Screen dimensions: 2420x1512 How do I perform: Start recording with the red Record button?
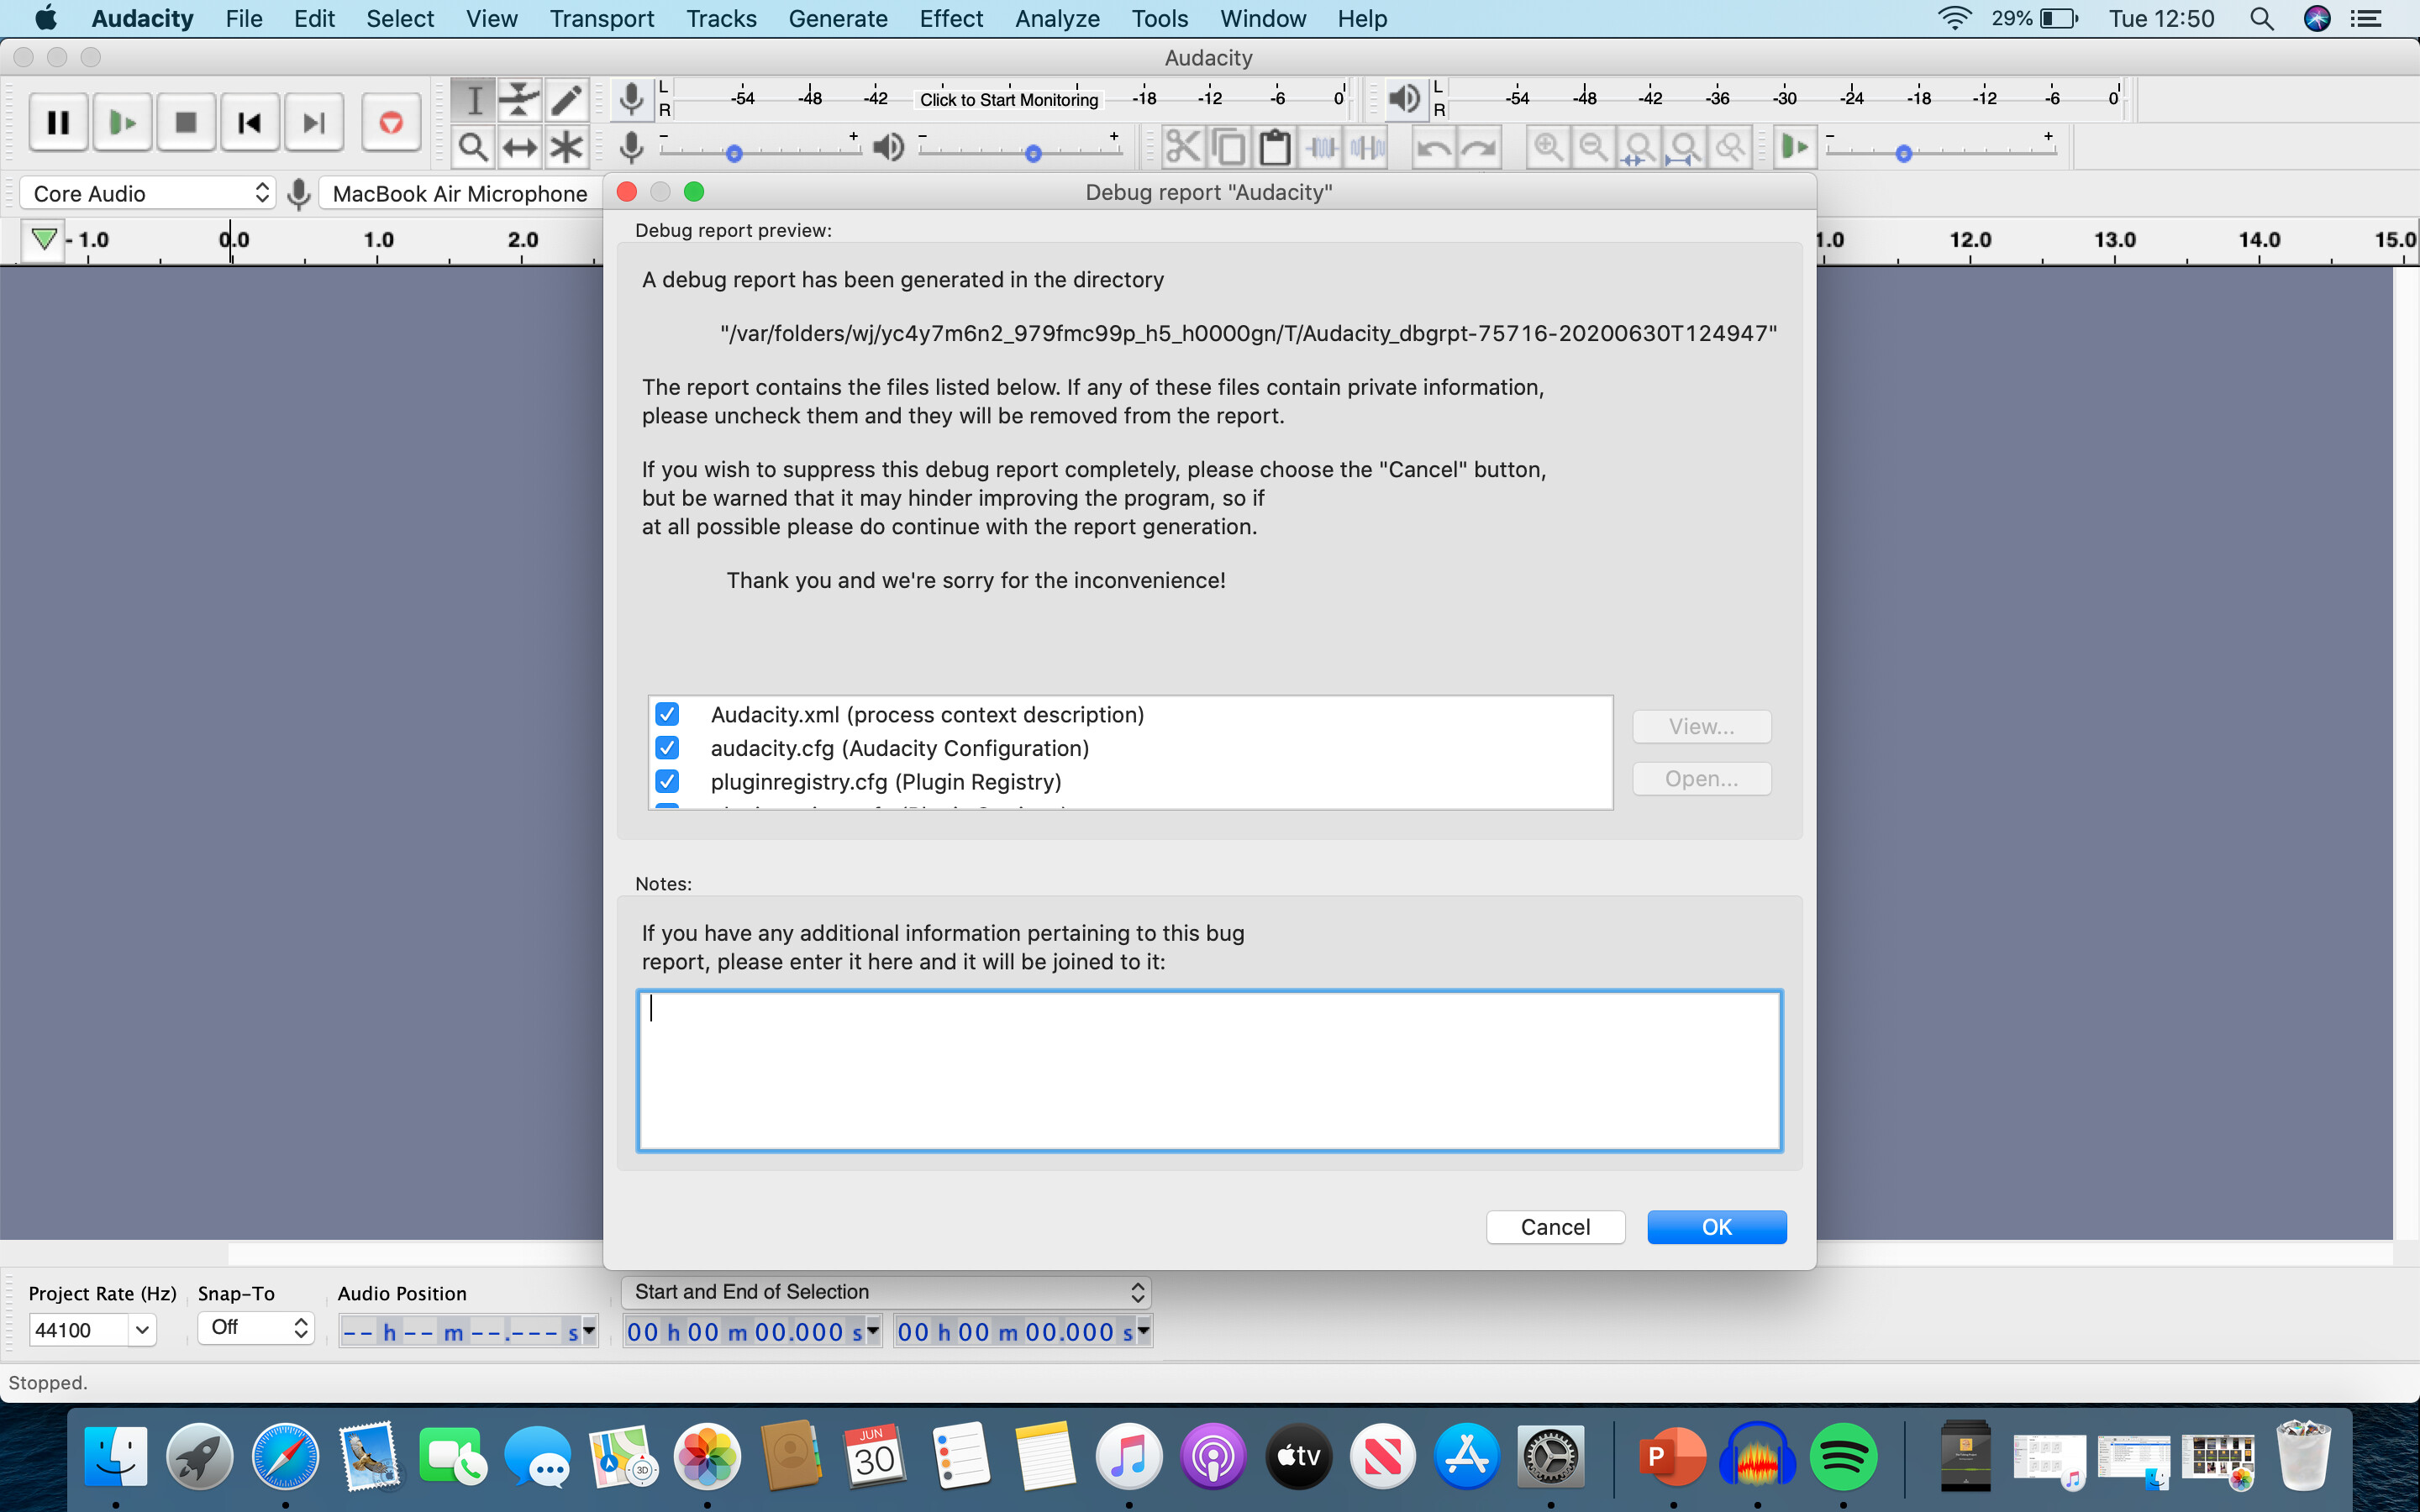tap(391, 122)
